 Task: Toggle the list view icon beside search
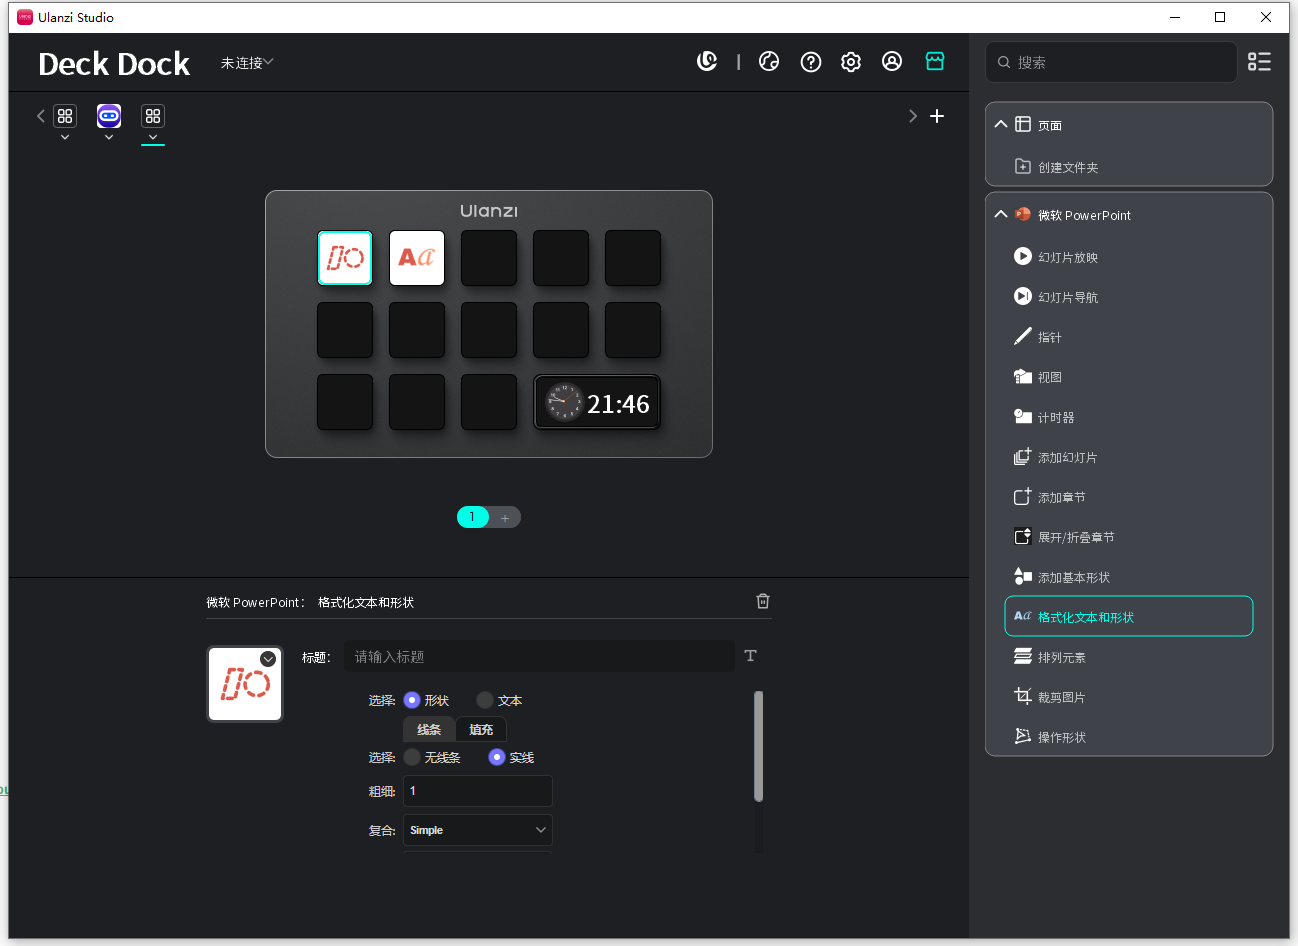tap(1259, 62)
